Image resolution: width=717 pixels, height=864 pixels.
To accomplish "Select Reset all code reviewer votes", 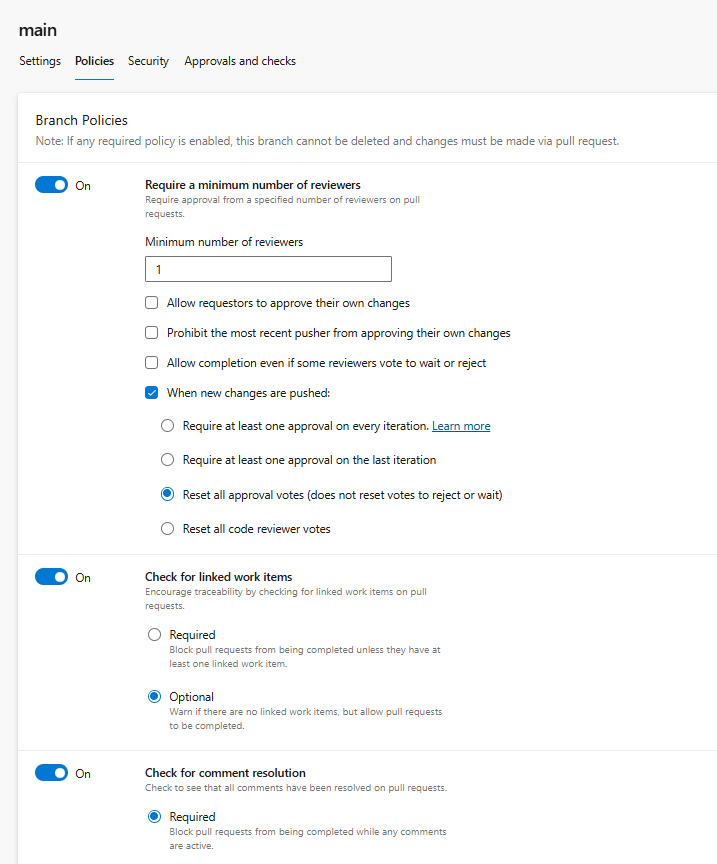I will [x=168, y=528].
